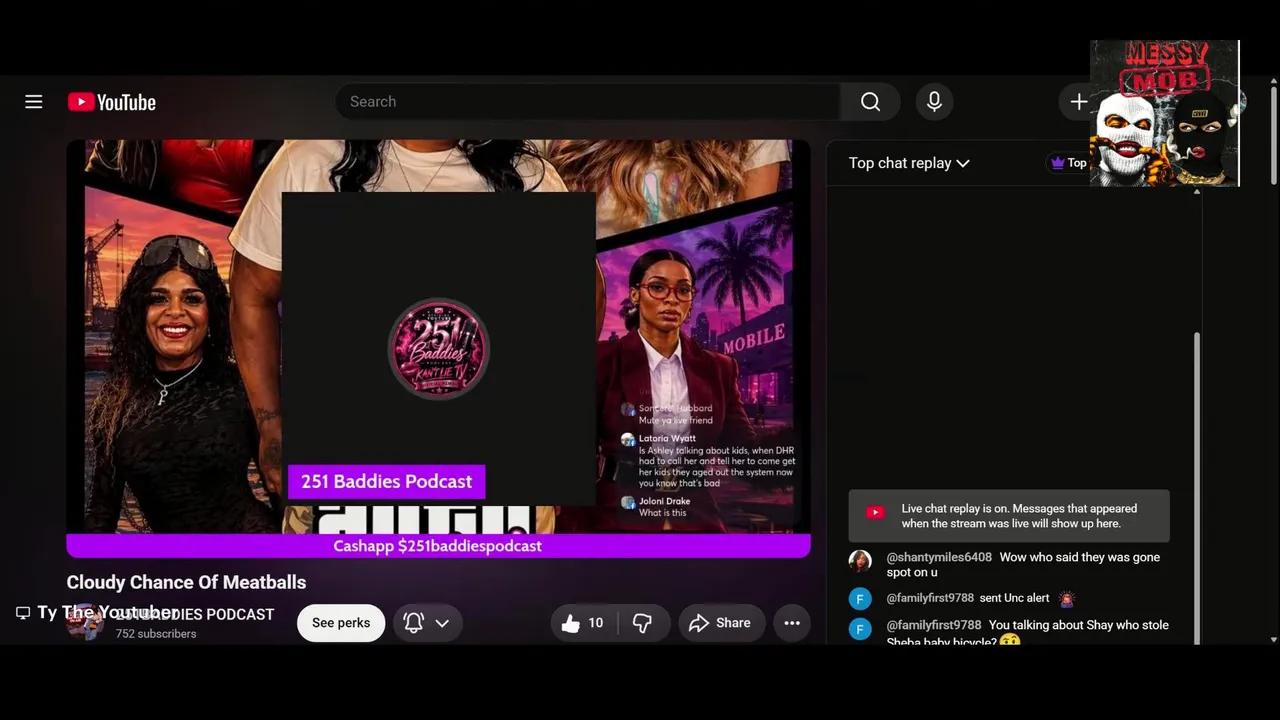This screenshot has width=1280, height=720.
Task: Click the magnifier search button
Action: pos(870,102)
